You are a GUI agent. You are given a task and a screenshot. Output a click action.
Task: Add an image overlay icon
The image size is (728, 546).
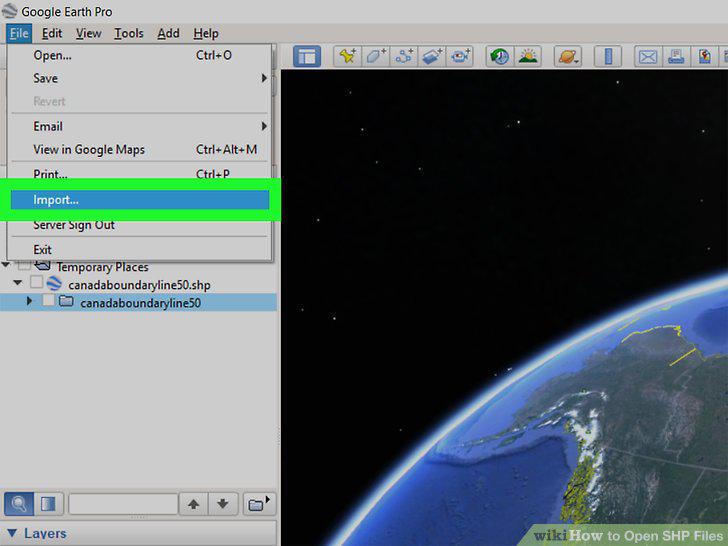tap(432, 57)
